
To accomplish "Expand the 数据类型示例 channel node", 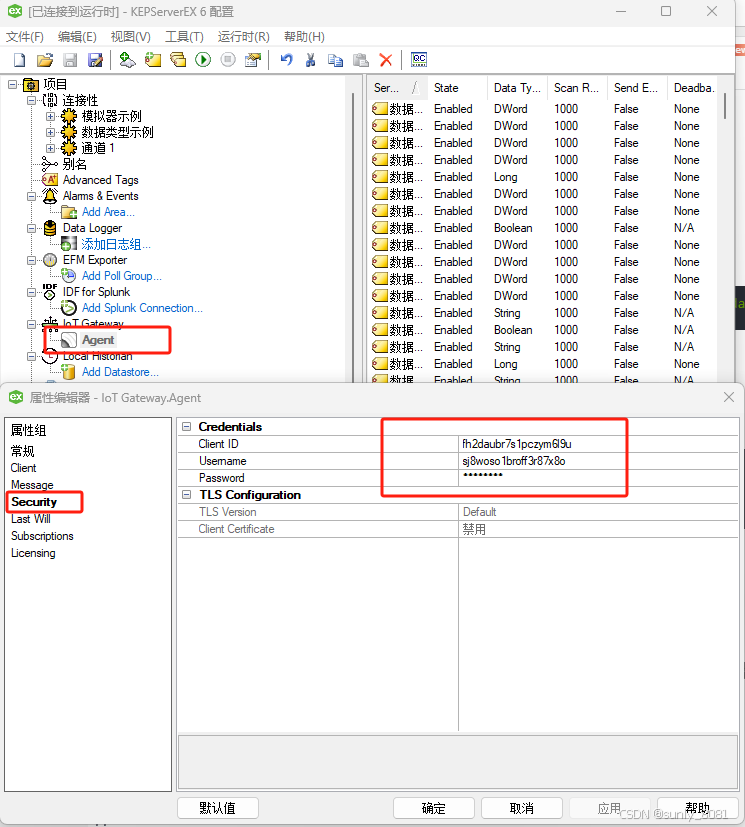I will click(51, 132).
